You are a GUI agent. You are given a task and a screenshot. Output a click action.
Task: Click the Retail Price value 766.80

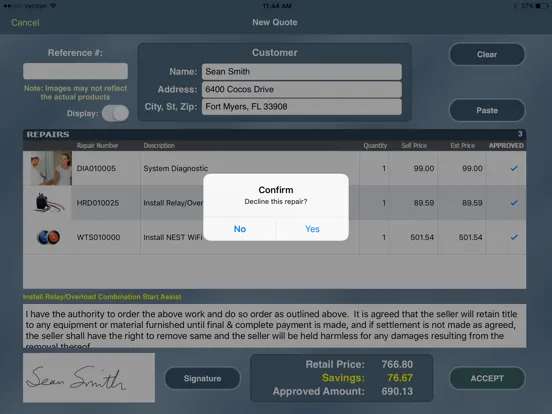[397, 364]
